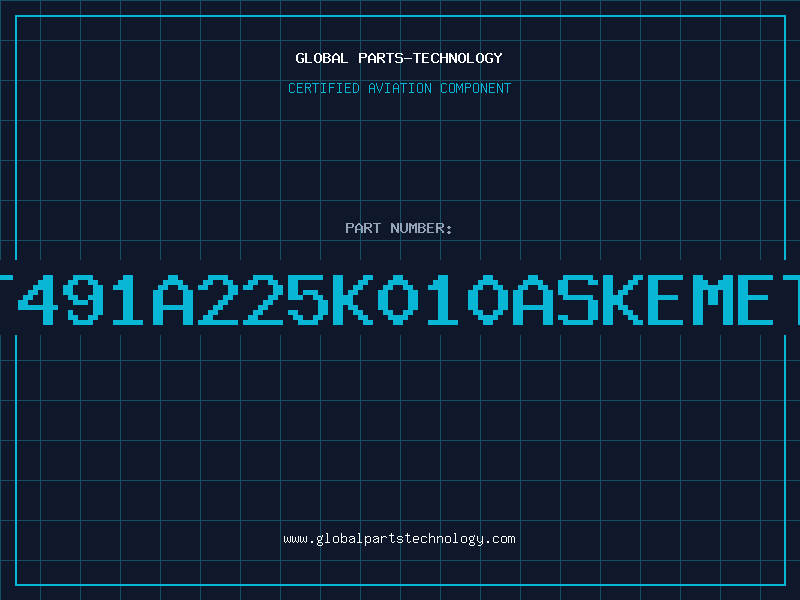Click the GLOBAL PARTS-TECHNOLOGY title
This screenshot has height=600, width=800.
coord(399,58)
